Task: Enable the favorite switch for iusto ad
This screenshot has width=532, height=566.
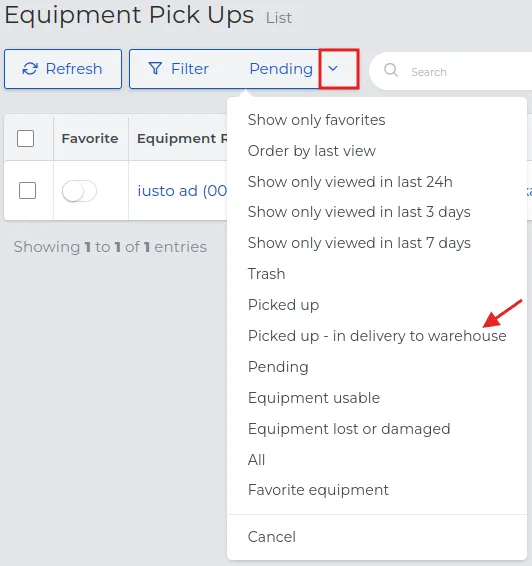Action: point(79,191)
